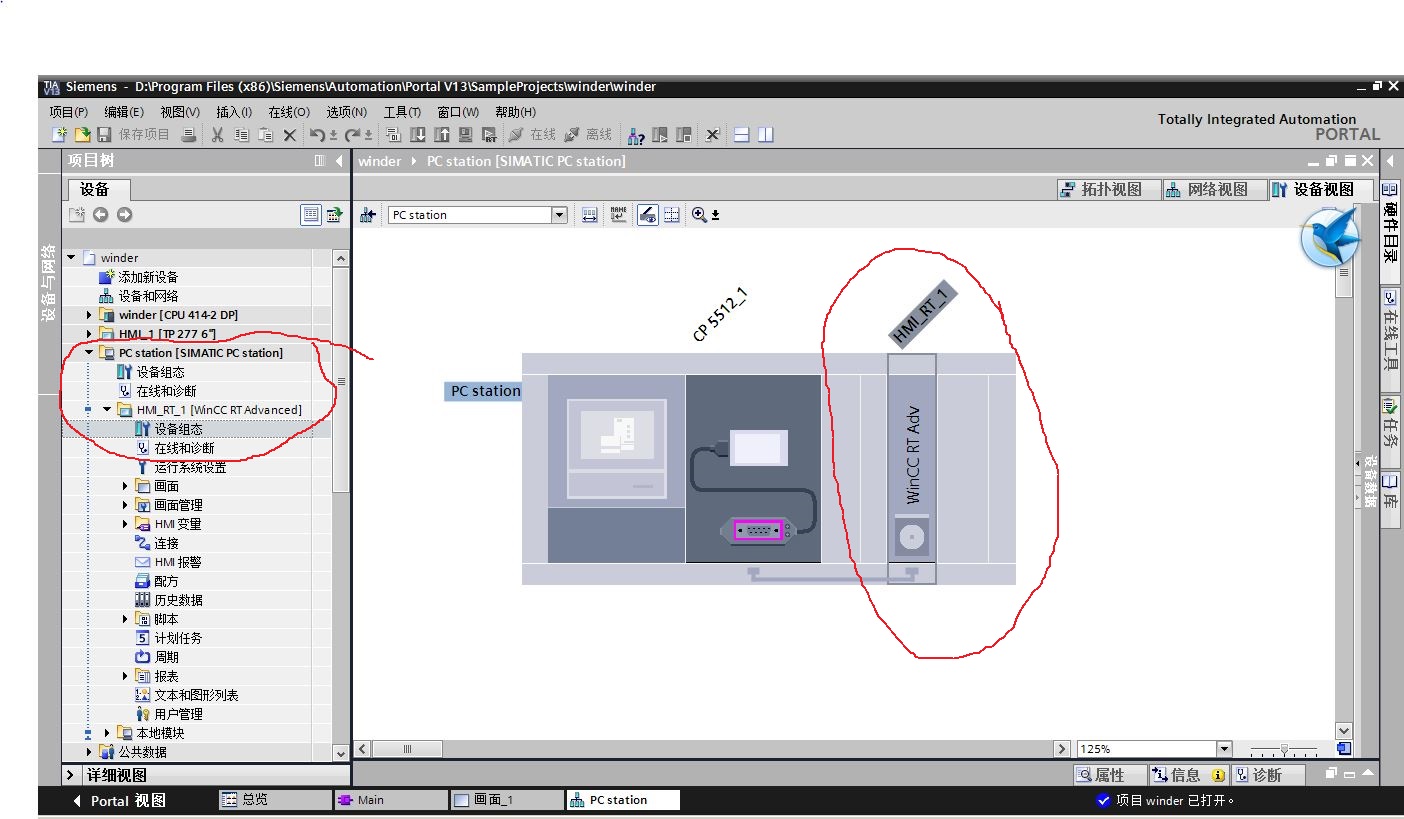Switch to Portal 视图 view

click(x=119, y=800)
